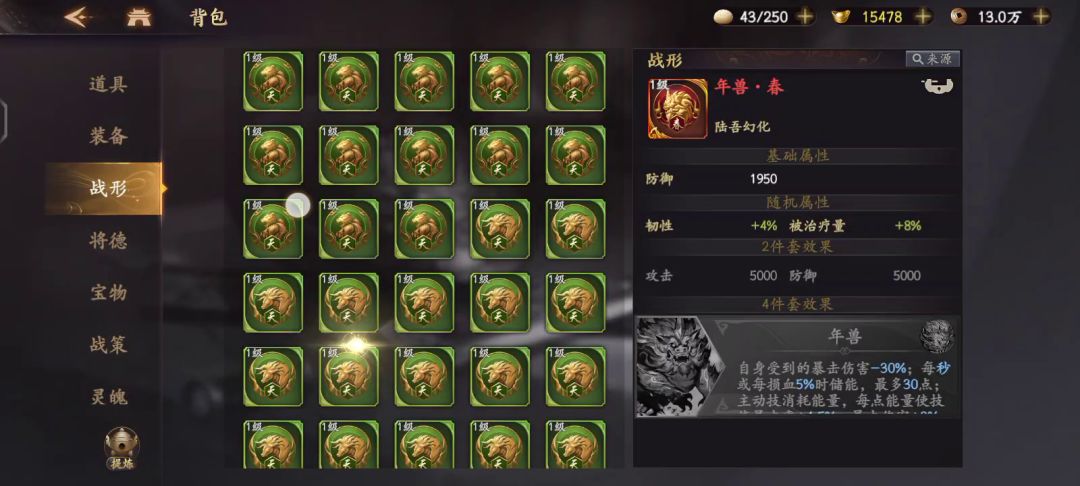Tap the equip icon beside 年兽·春

point(937,85)
